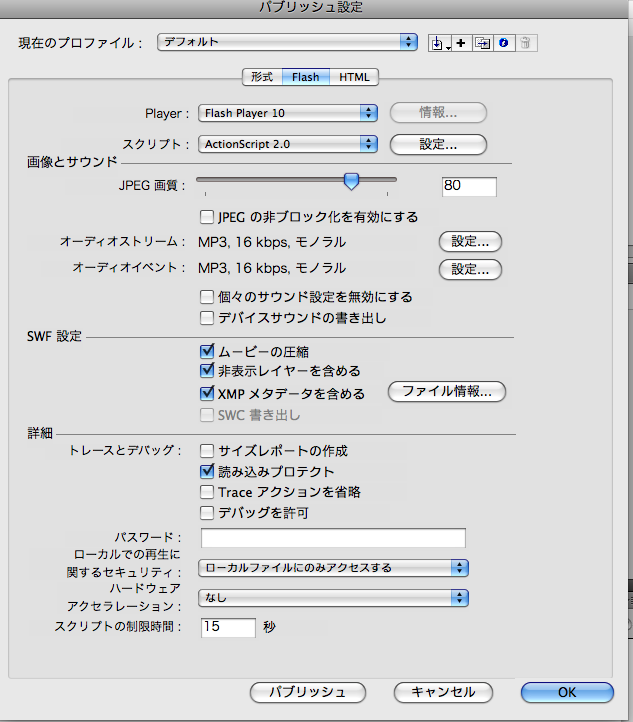Click the blue info profile properties icon
633x722 pixels.
[504, 43]
